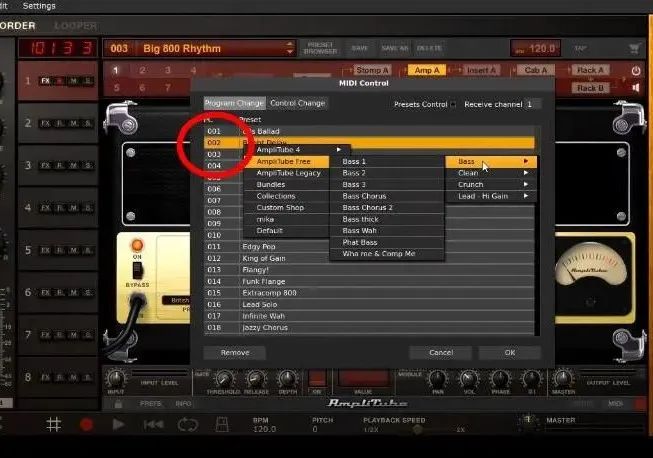Step presets with Big 800 Rhythm arrows
653x458 pixels.
(x=290, y=48)
